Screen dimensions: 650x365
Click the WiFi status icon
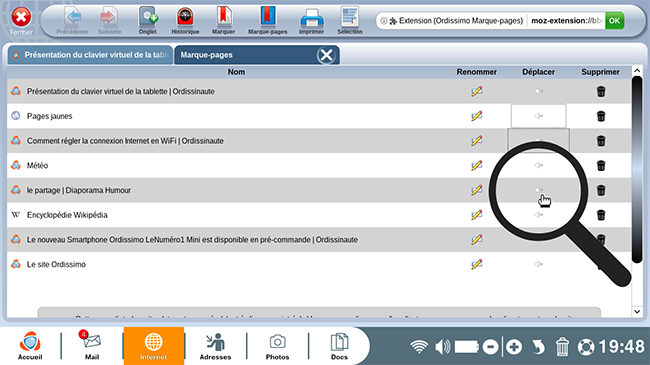(419, 347)
